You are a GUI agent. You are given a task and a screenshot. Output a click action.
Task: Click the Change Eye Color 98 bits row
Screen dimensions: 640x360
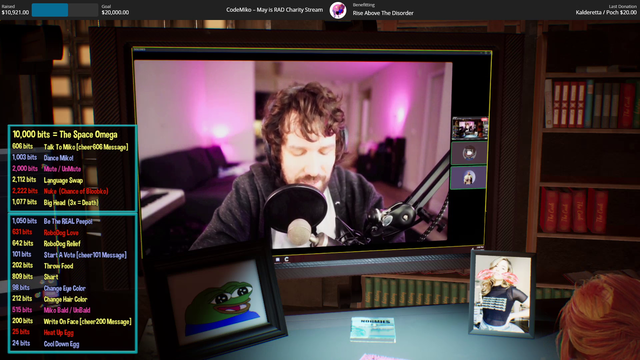(49, 288)
